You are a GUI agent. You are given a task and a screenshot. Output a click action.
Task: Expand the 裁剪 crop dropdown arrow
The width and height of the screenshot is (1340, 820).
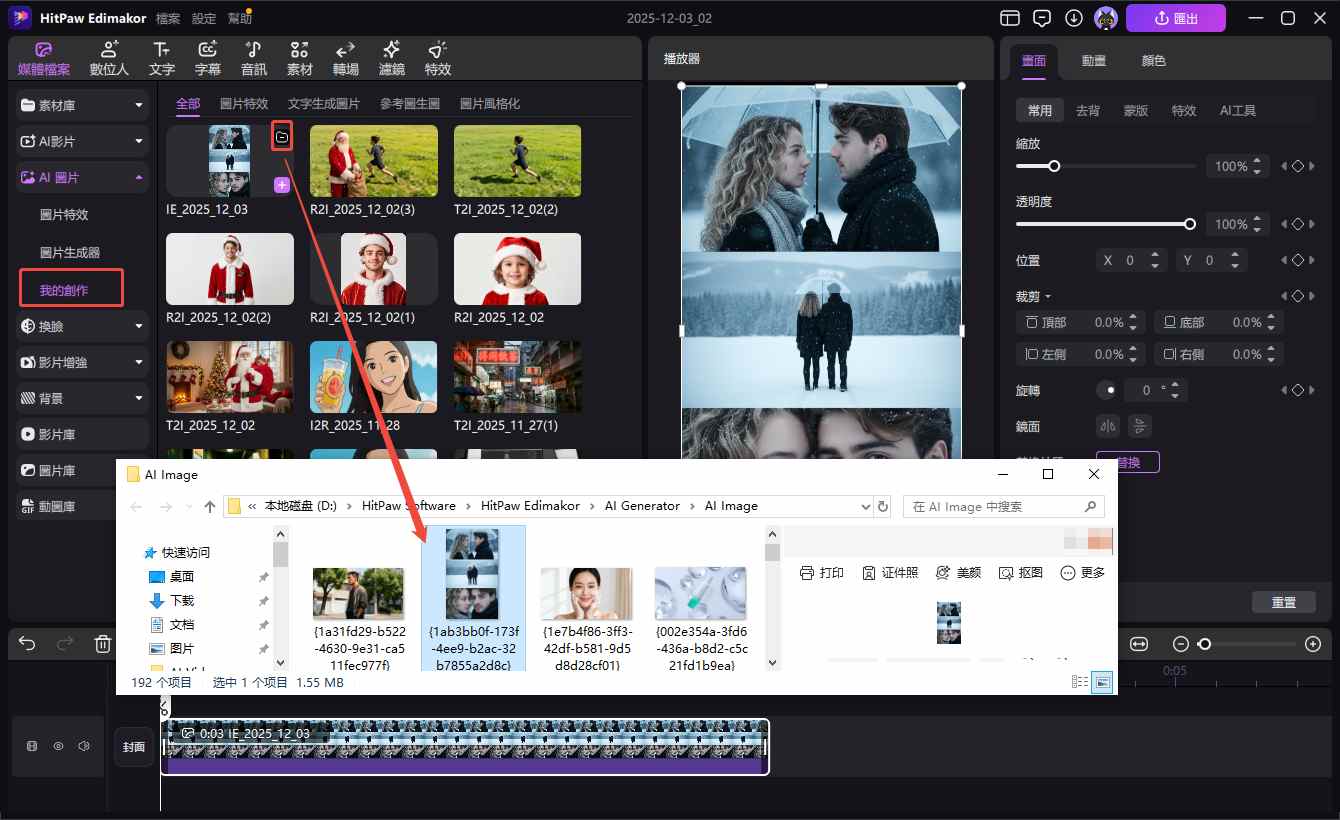click(1048, 297)
